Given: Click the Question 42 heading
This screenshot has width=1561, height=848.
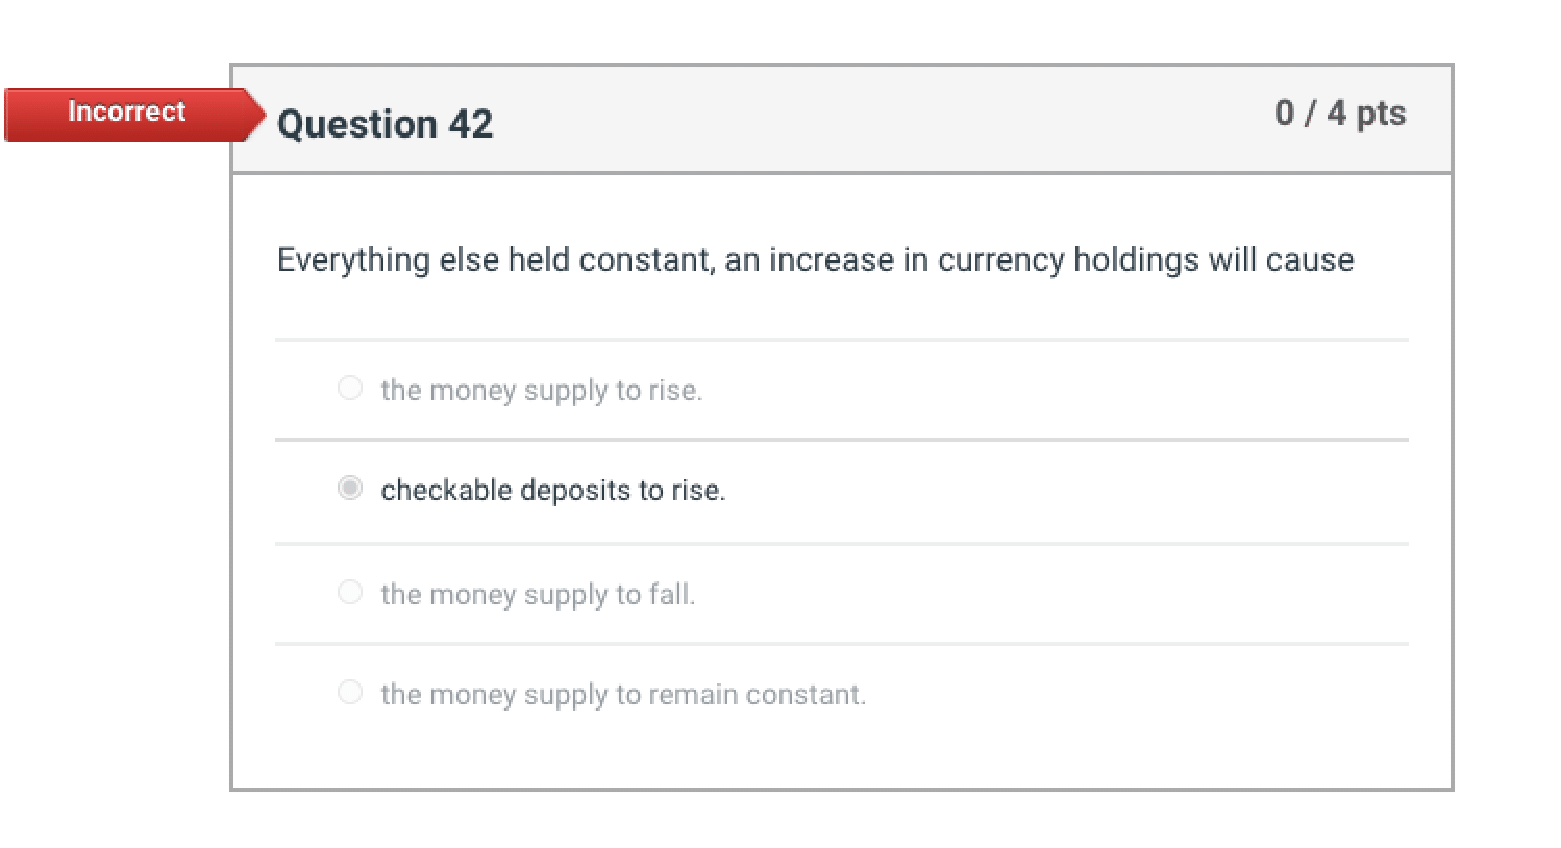Looking at the screenshot, I should pyautogui.click(x=384, y=123).
